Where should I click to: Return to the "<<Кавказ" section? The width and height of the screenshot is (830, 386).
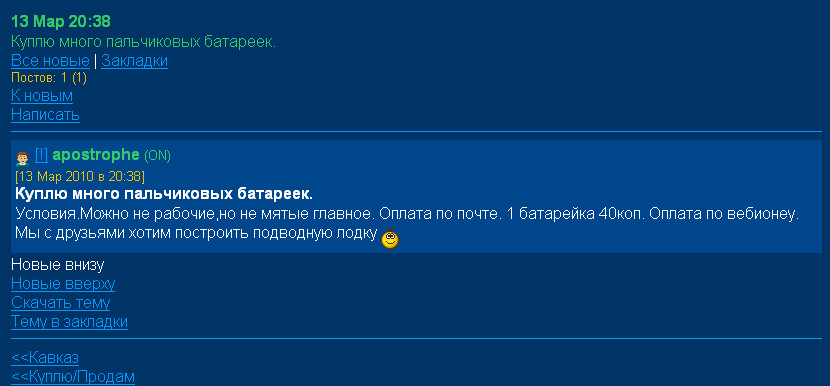point(45,357)
